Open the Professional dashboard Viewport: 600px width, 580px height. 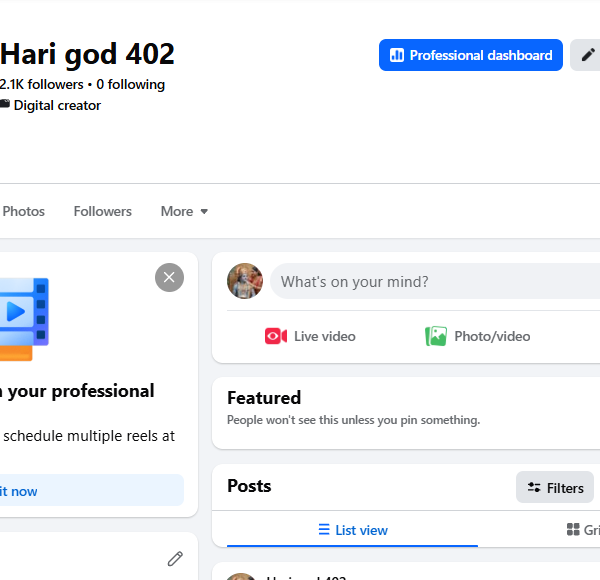coord(470,55)
